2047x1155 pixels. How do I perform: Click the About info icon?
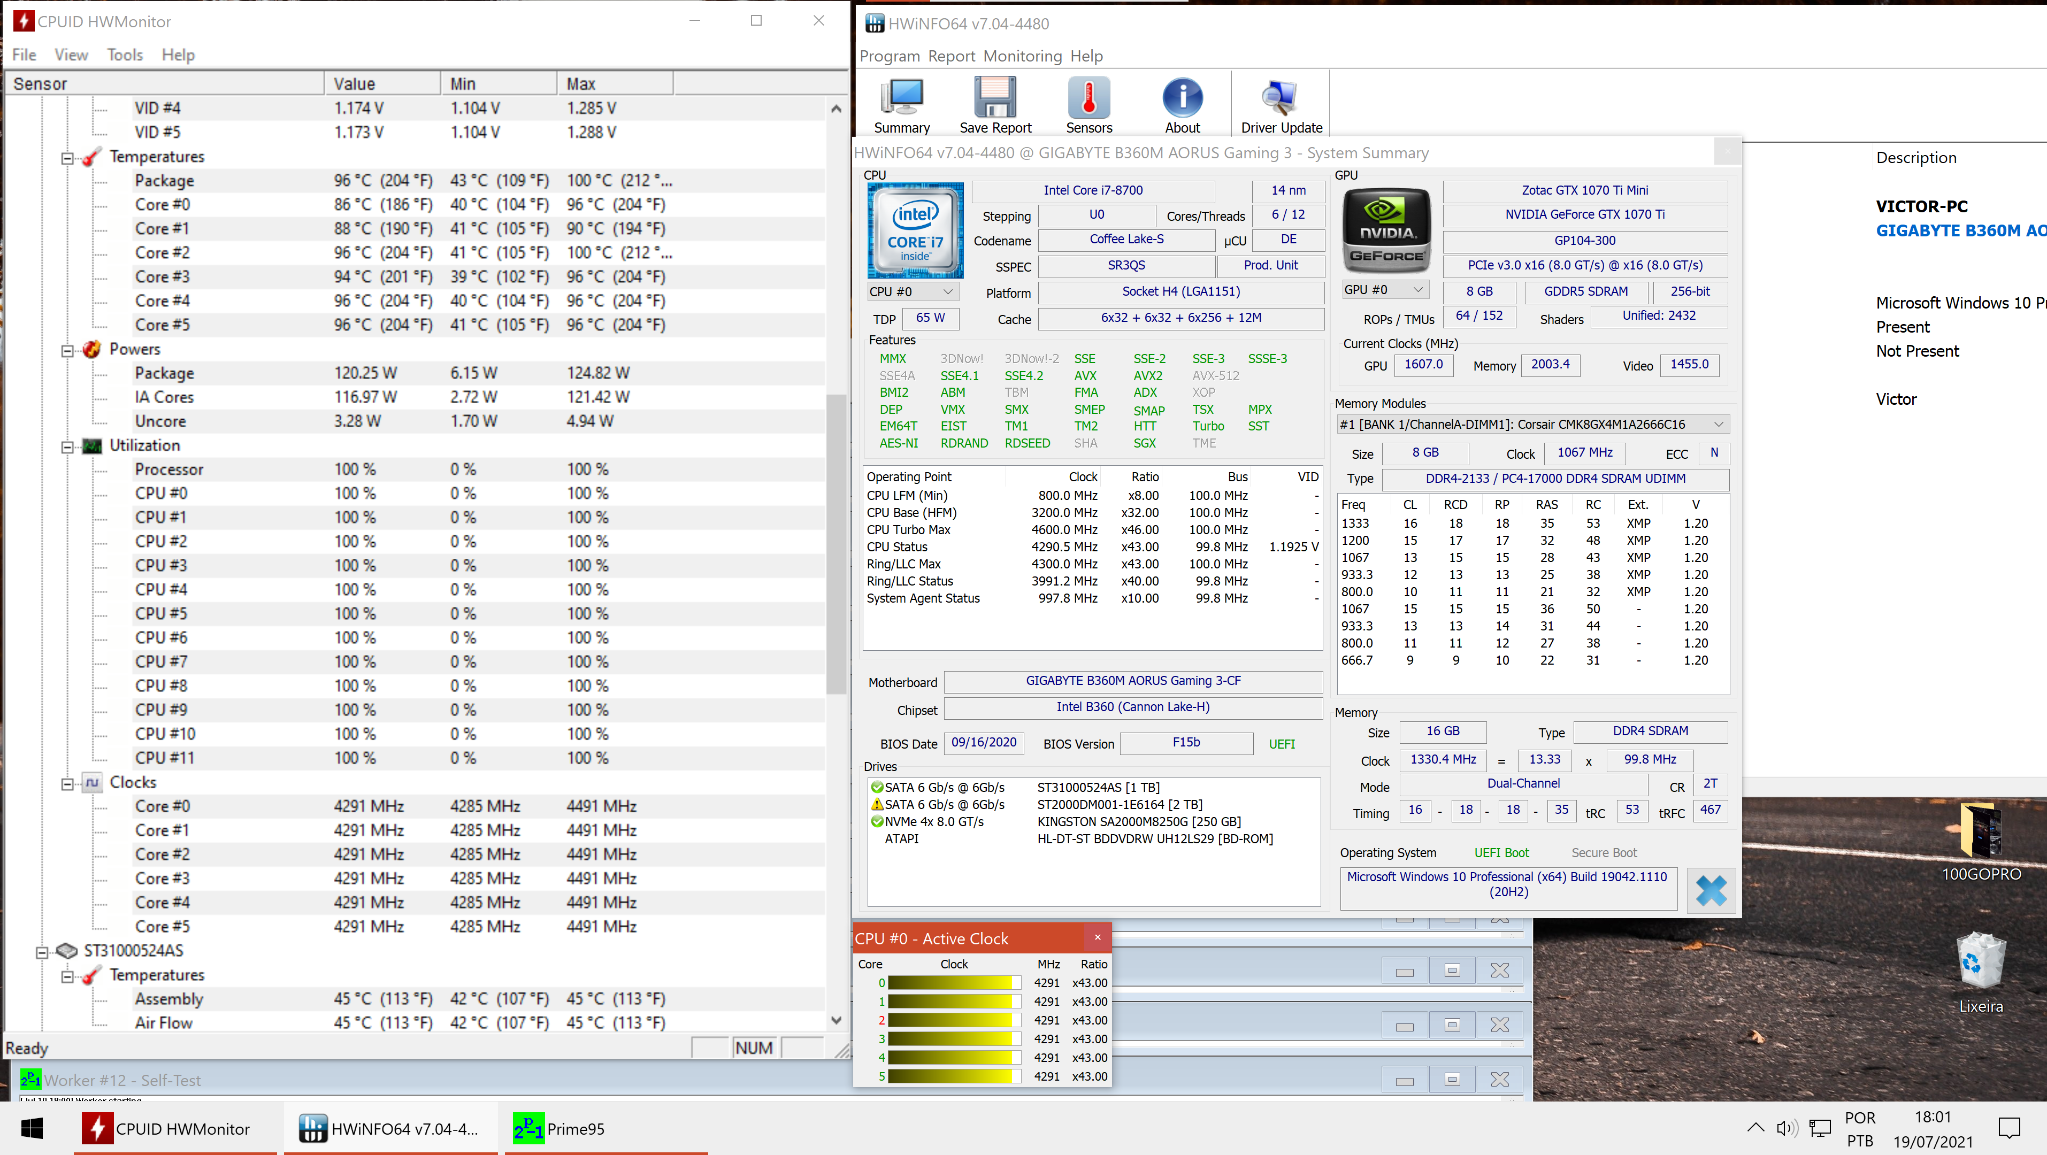[x=1182, y=105]
